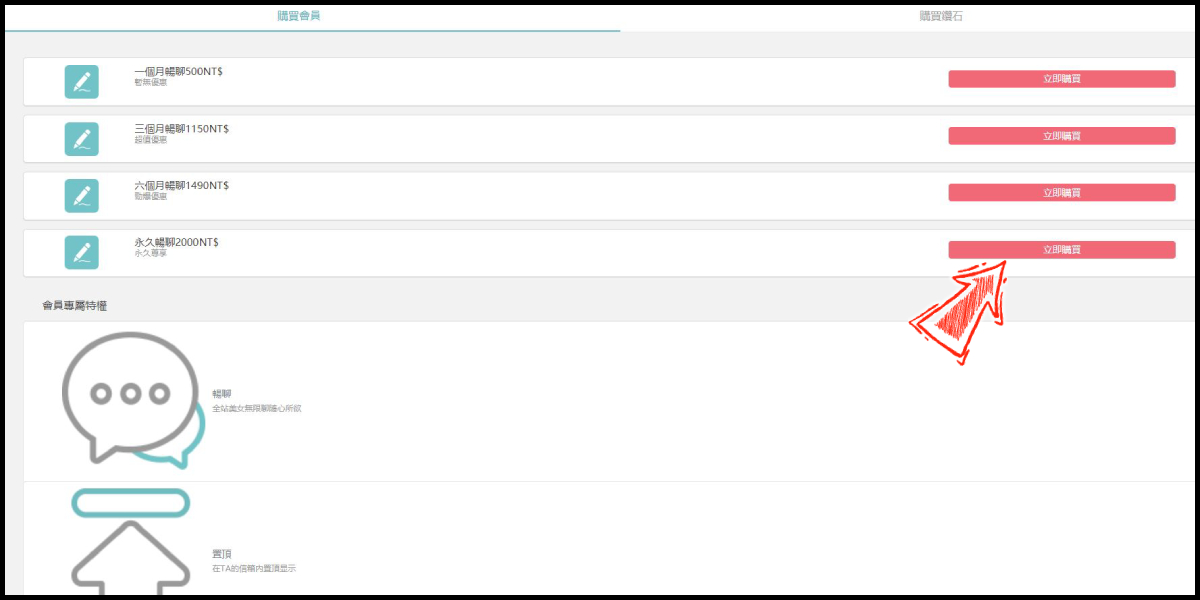Buy the 一個月暢聊500NT$ plan now
Image resolution: width=1200 pixels, height=600 pixels.
tap(1061, 79)
